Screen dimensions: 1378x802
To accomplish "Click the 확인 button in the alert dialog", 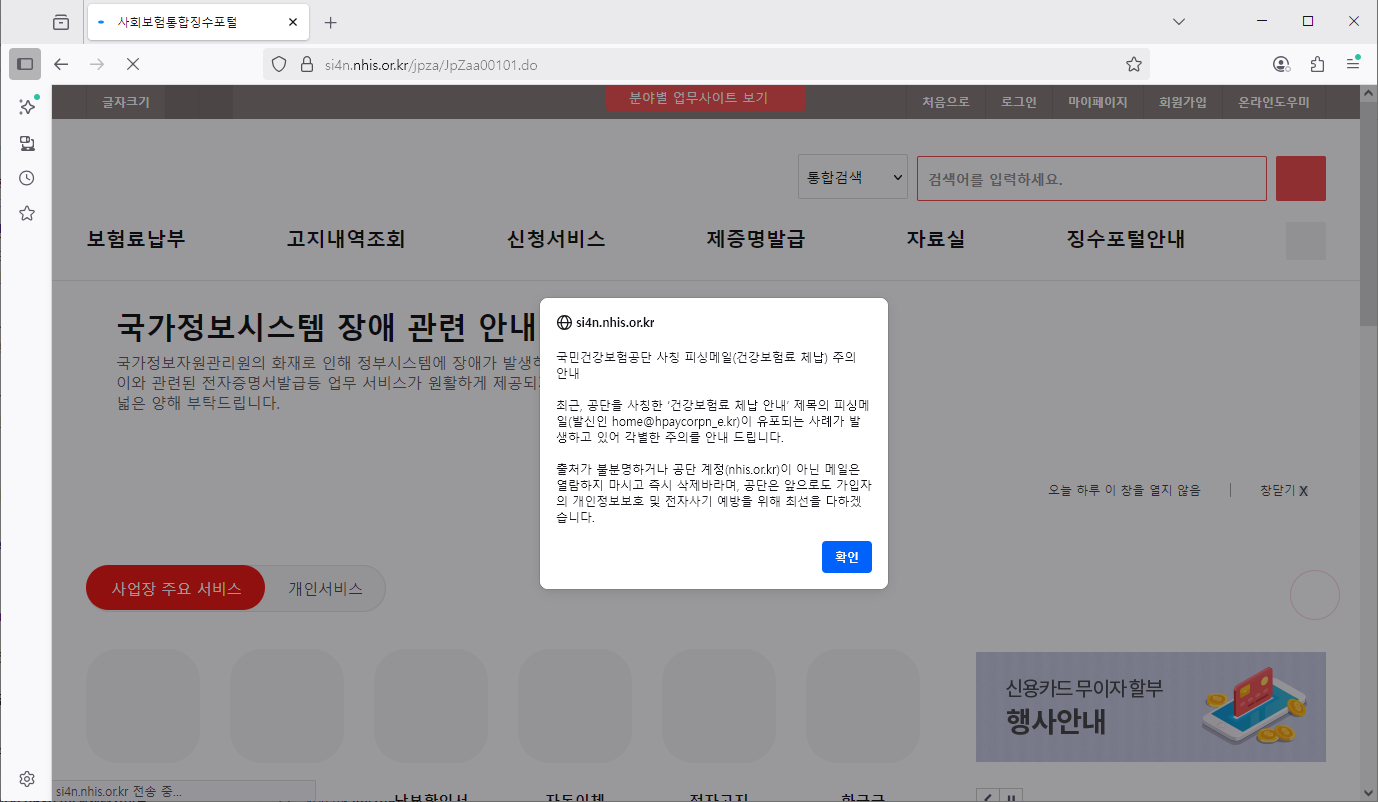I will click(846, 557).
